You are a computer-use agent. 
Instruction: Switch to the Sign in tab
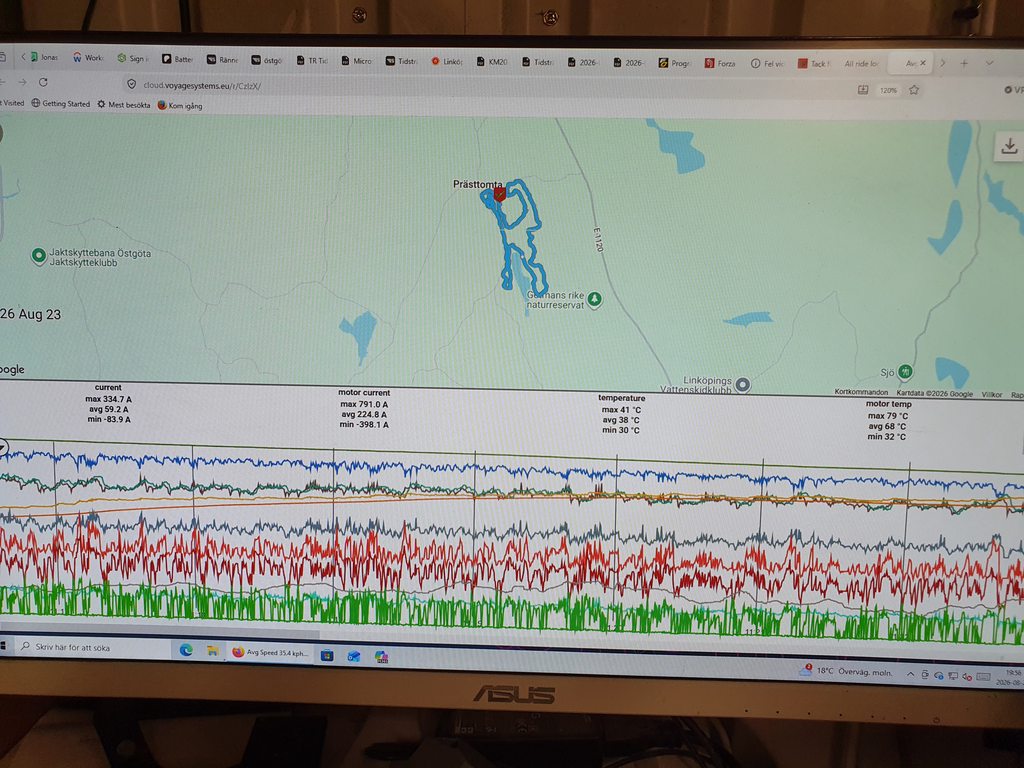pyautogui.click(x=133, y=58)
